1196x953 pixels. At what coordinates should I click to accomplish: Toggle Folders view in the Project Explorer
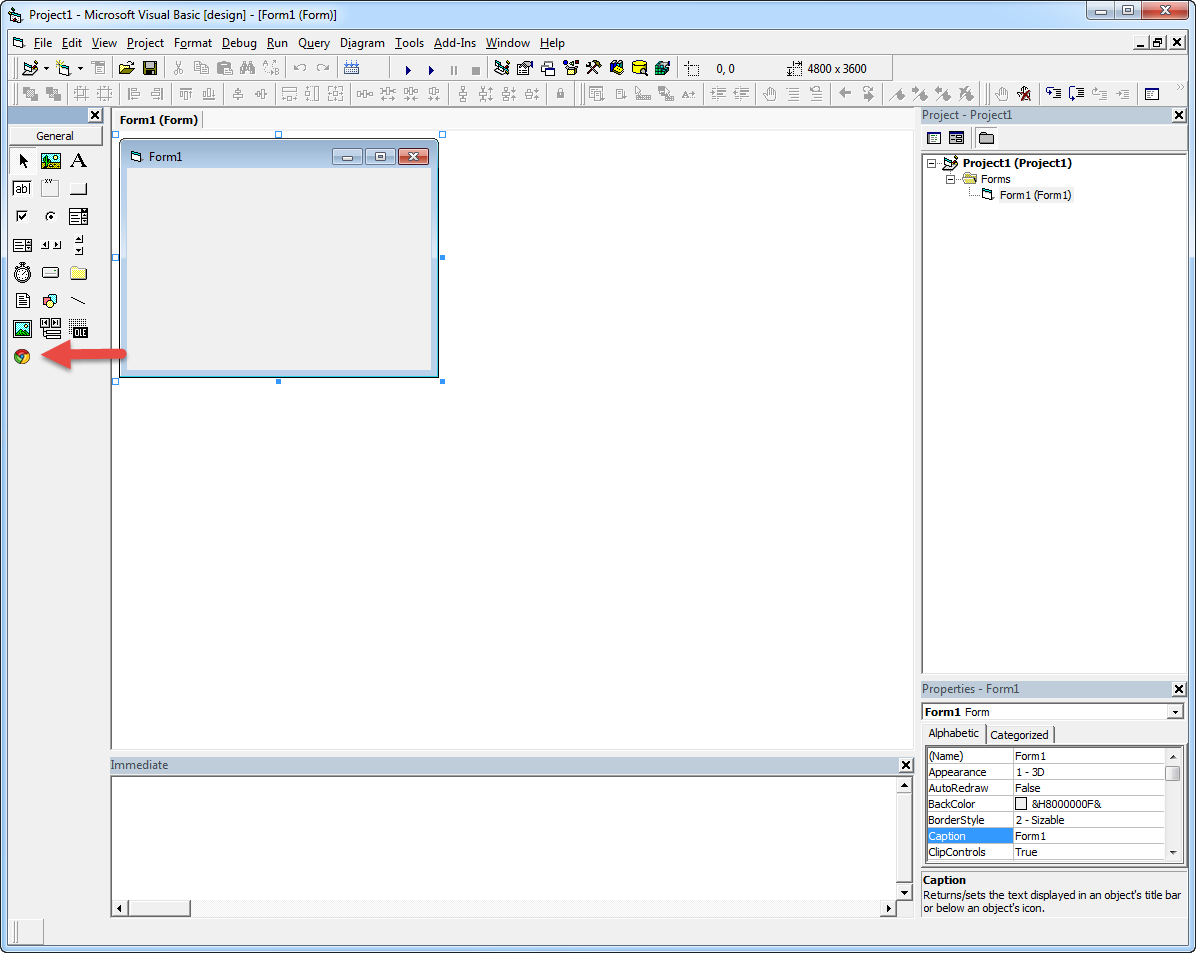coord(986,137)
